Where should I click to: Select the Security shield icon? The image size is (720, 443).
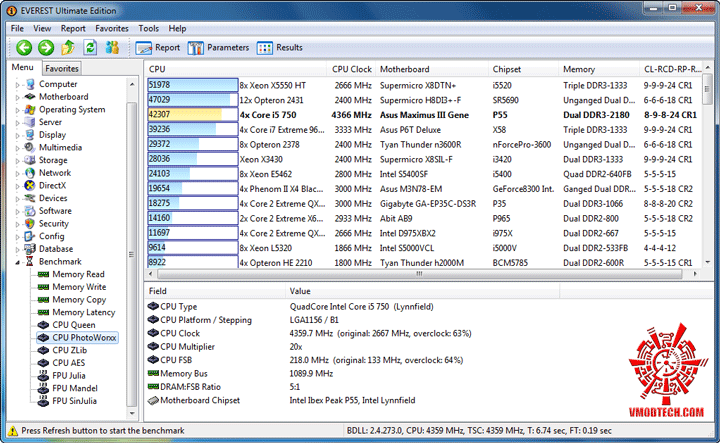[30, 224]
